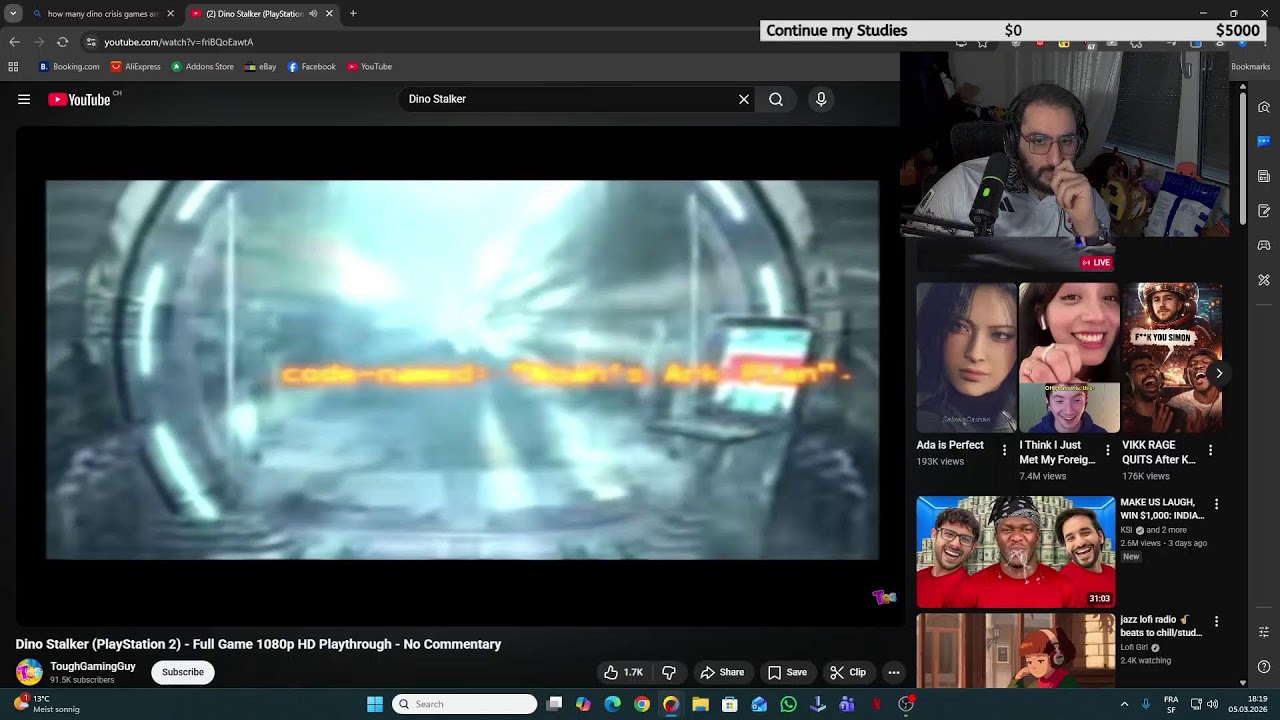This screenshot has height=720, width=1280.
Task: View site information in address bar
Action: (x=91, y=42)
